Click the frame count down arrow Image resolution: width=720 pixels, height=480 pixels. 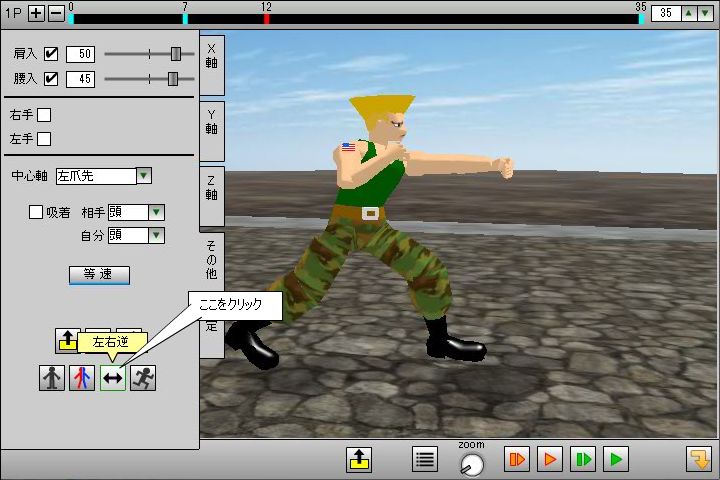click(705, 13)
